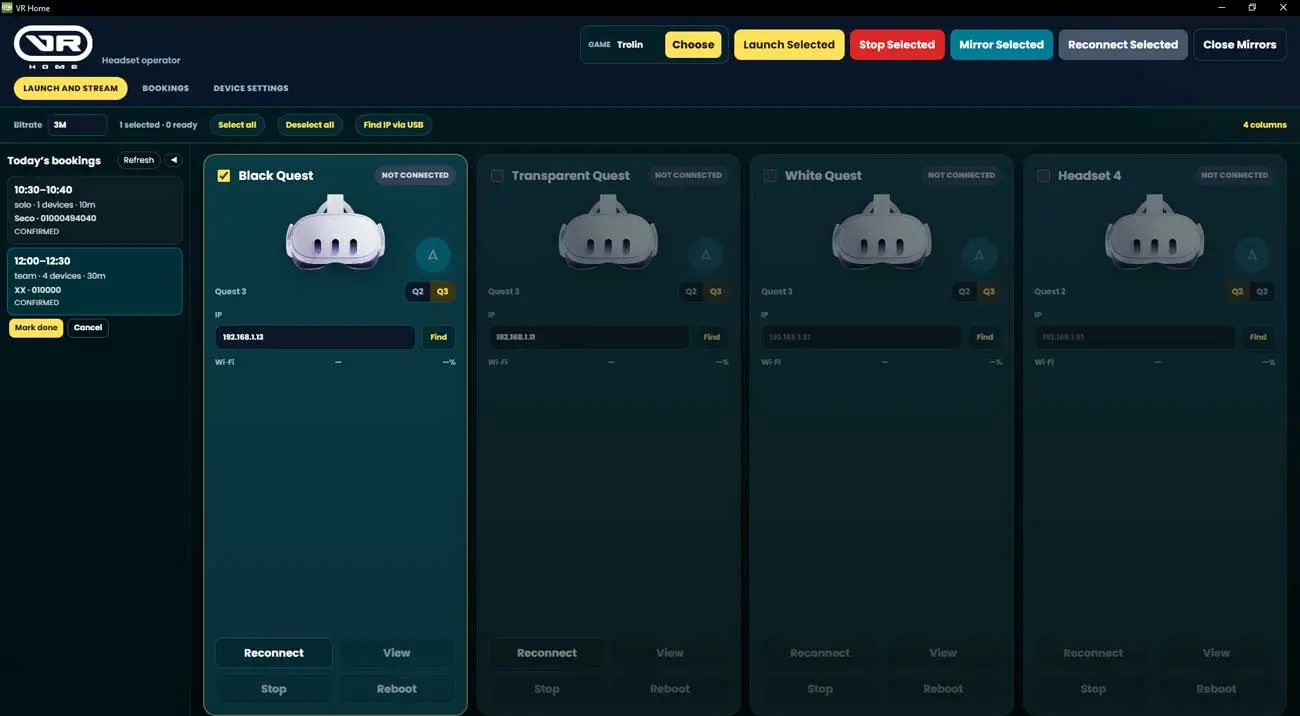Screen dimensions: 1300x716
Task: Check the White Quest checkbox
Action: (770, 175)
